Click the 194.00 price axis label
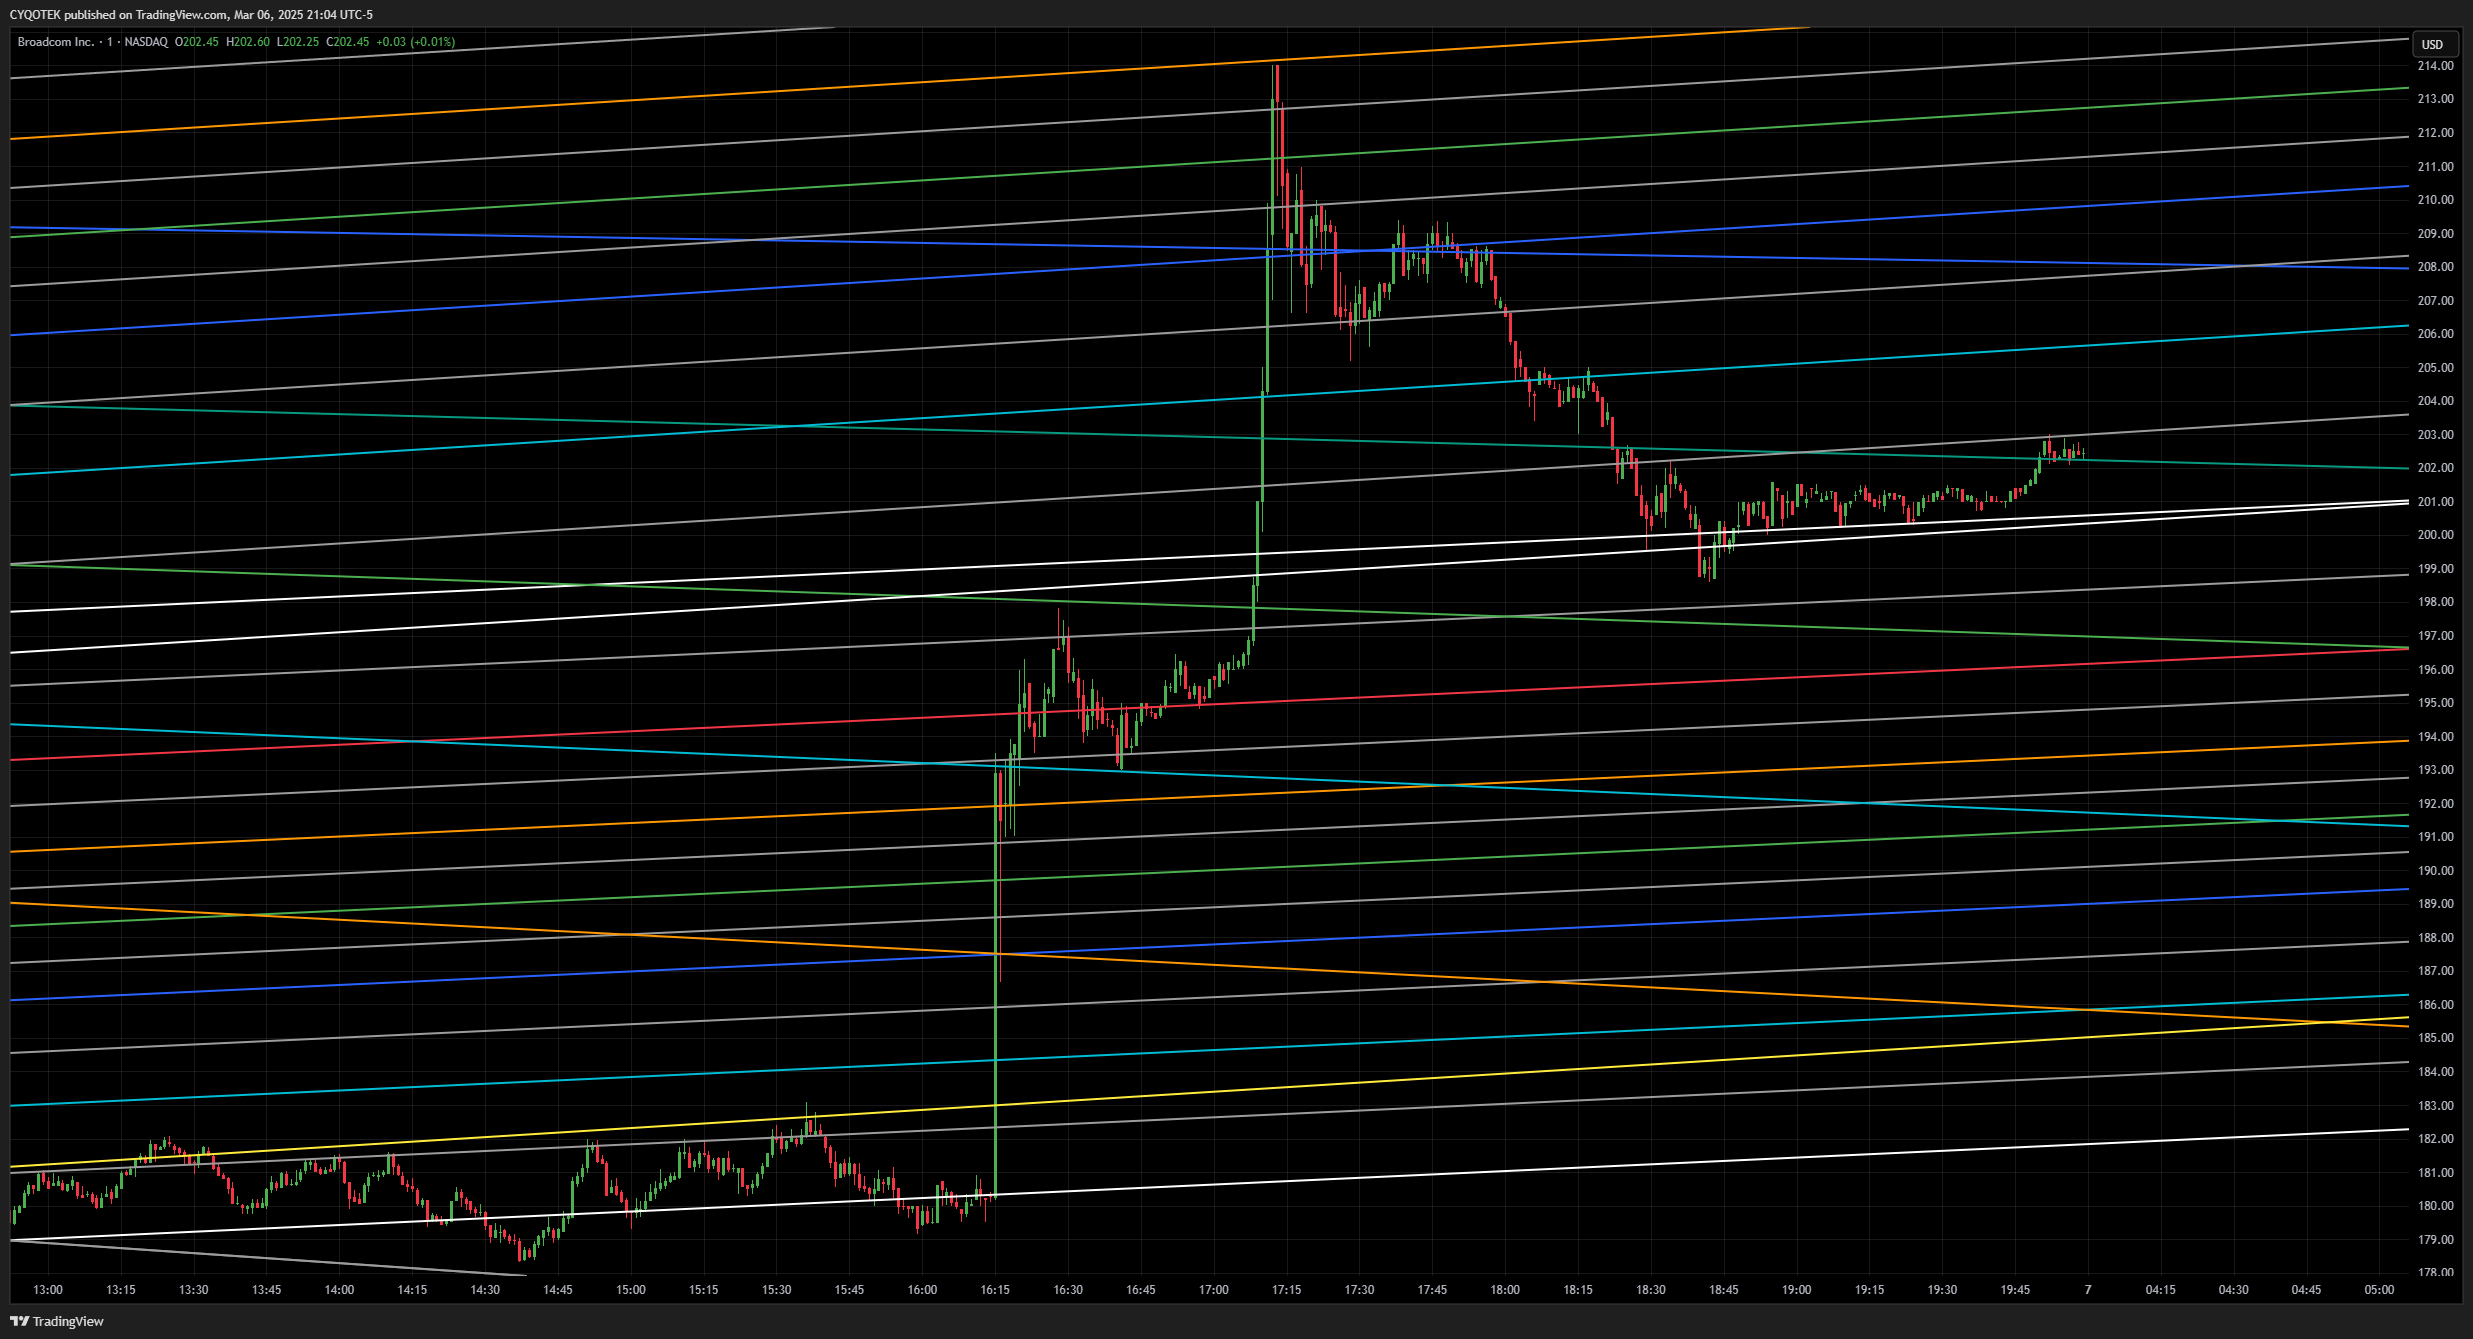This screenshot has height=1339, width=2473. (2435, 737)
